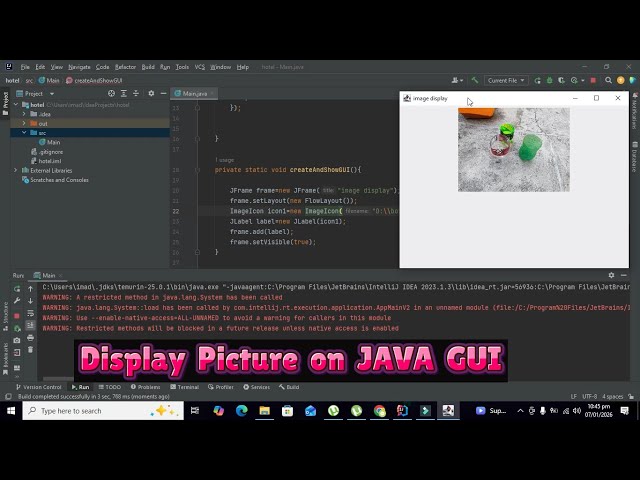640x480 pixels.
Task: Open the Version Control tool window
Action: [x=38, y=387]
